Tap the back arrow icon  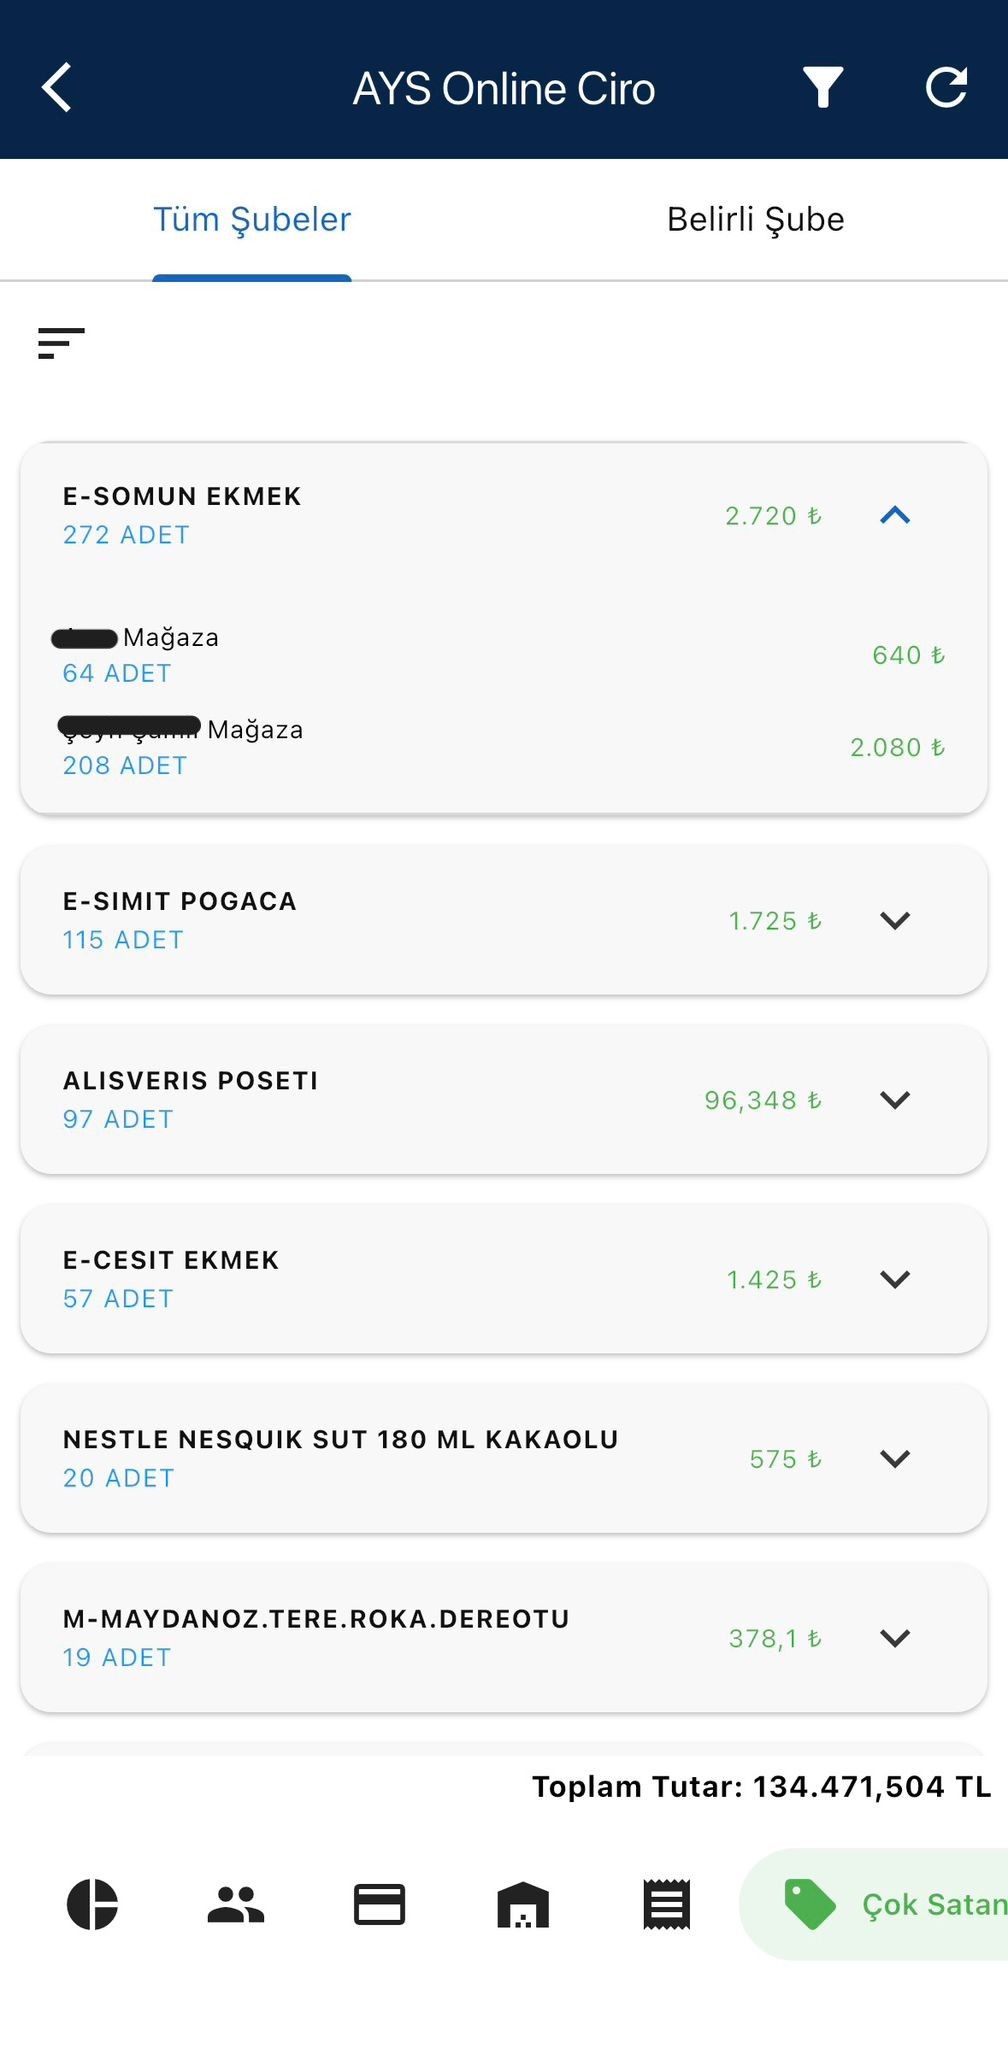[57, 88]
